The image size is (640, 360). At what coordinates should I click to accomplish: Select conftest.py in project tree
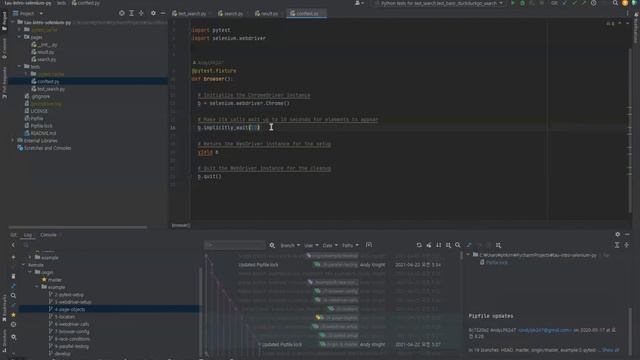(48, 82)
